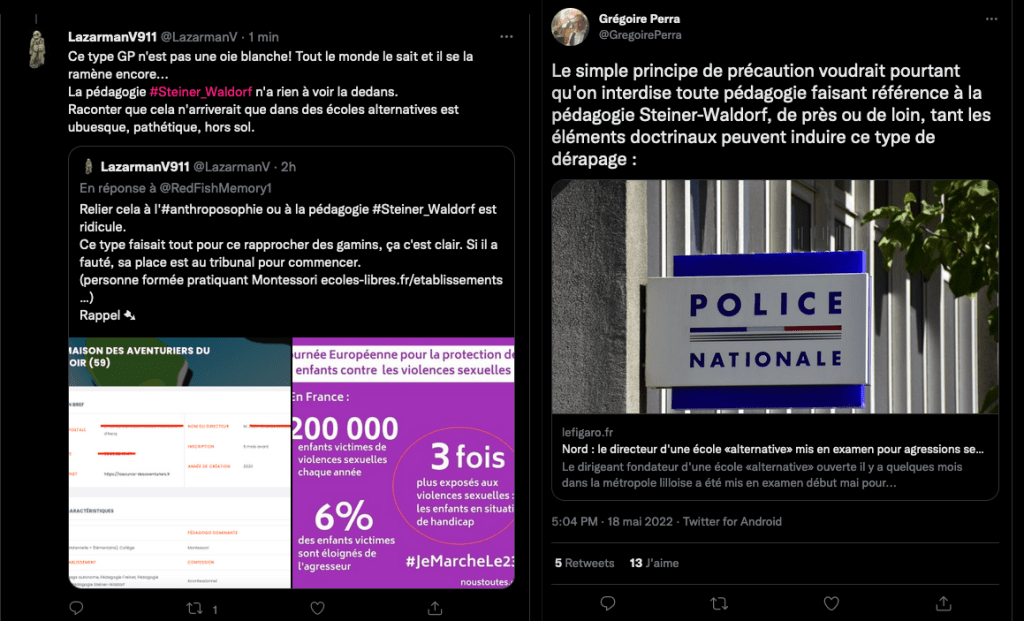Open more options on LazarmanV911's tweet

click(x=506, y=36)
